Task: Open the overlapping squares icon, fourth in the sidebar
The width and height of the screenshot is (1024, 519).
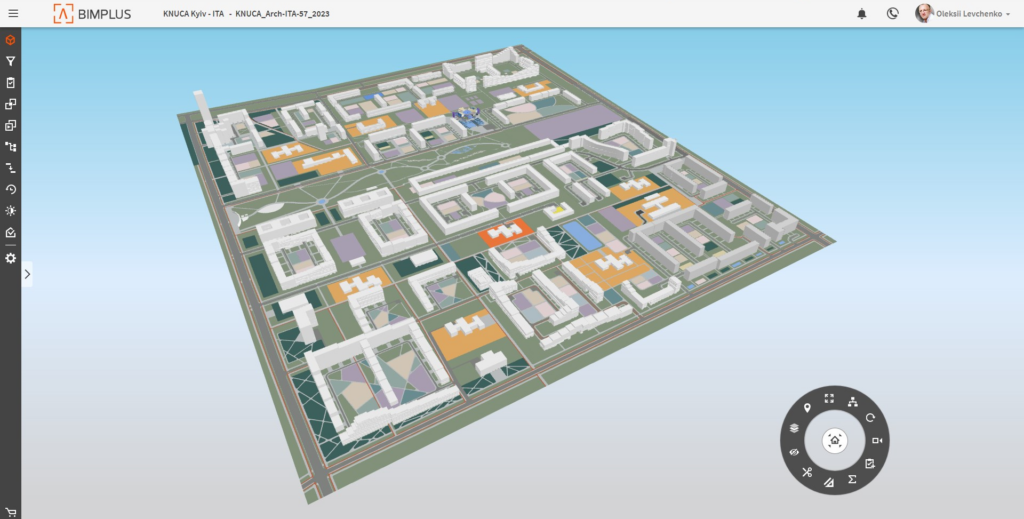Action: pos(10,104)
